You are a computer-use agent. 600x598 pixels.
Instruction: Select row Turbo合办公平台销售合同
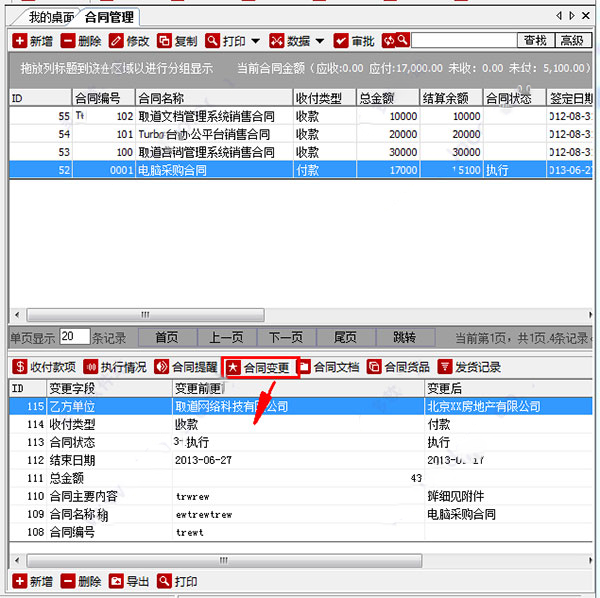(301, 134)
